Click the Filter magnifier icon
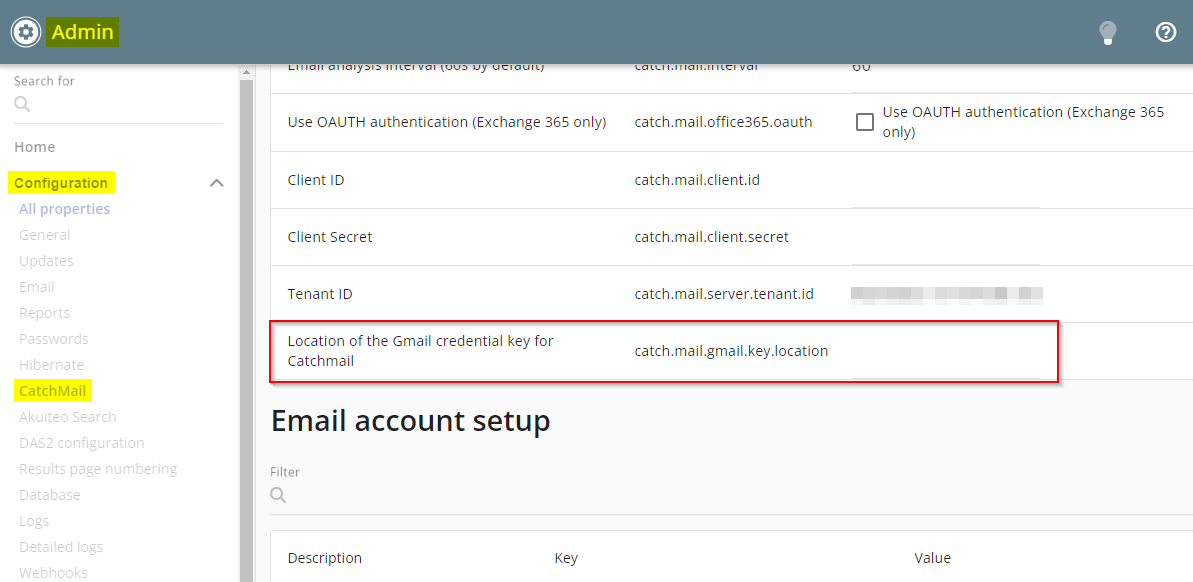Image resolution: width=1193 pixels, height=582 pixels. click(279, 495)
